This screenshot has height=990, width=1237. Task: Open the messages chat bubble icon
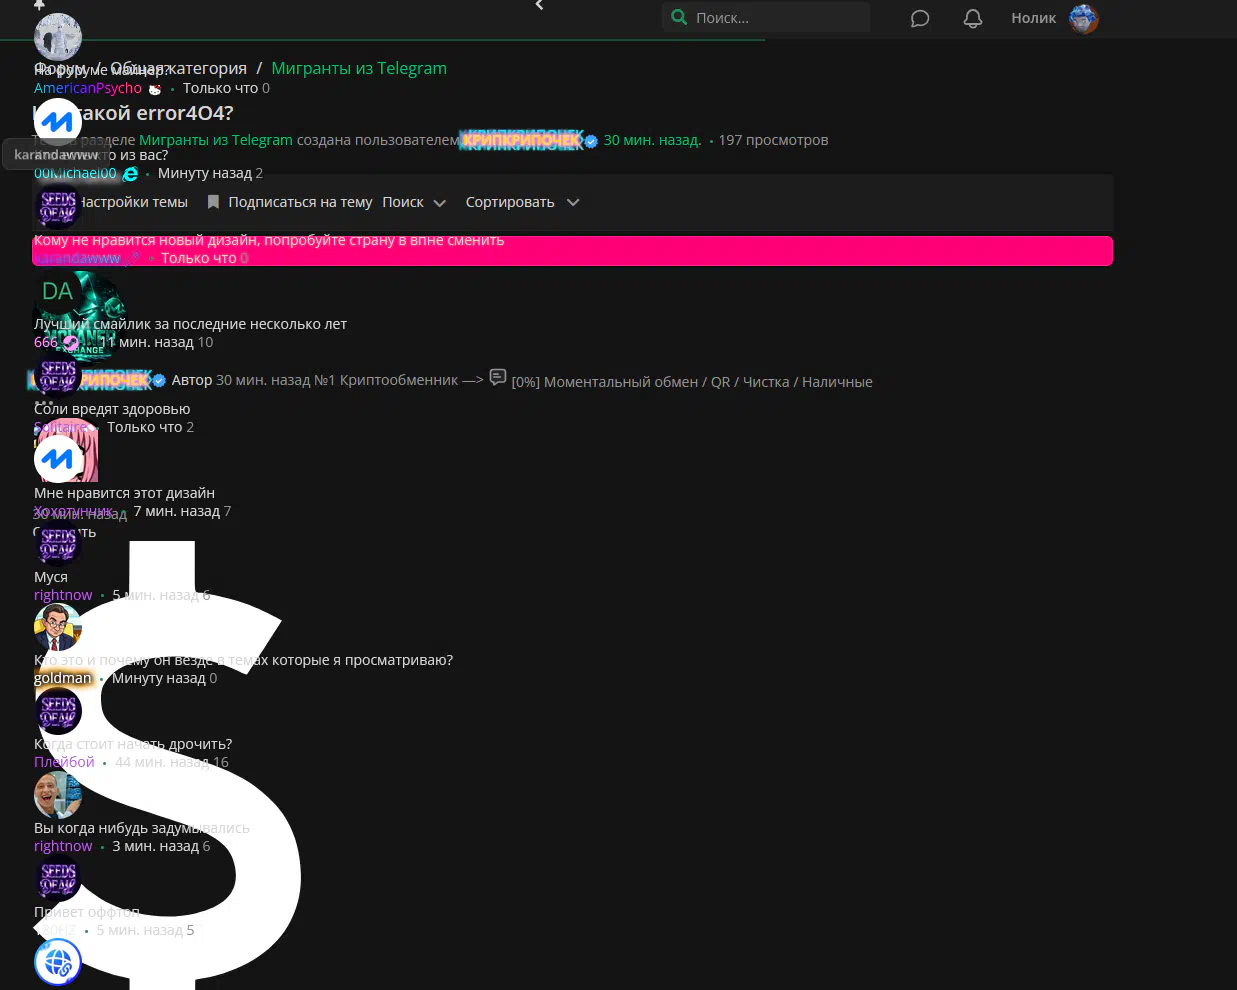click(x=920, y=19)
